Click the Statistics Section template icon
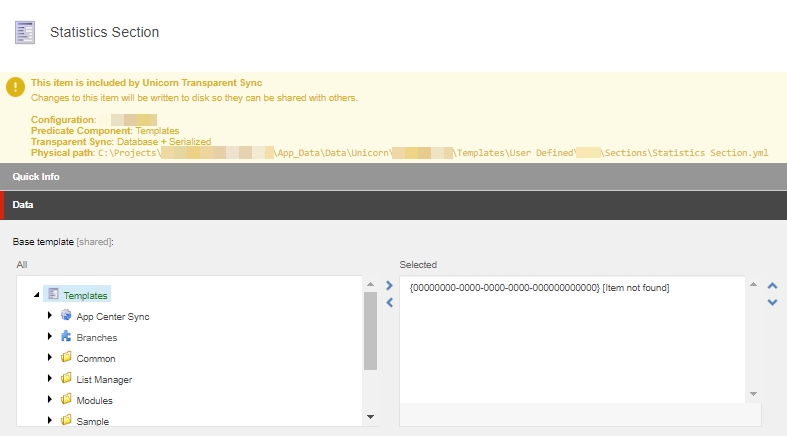 25,32
